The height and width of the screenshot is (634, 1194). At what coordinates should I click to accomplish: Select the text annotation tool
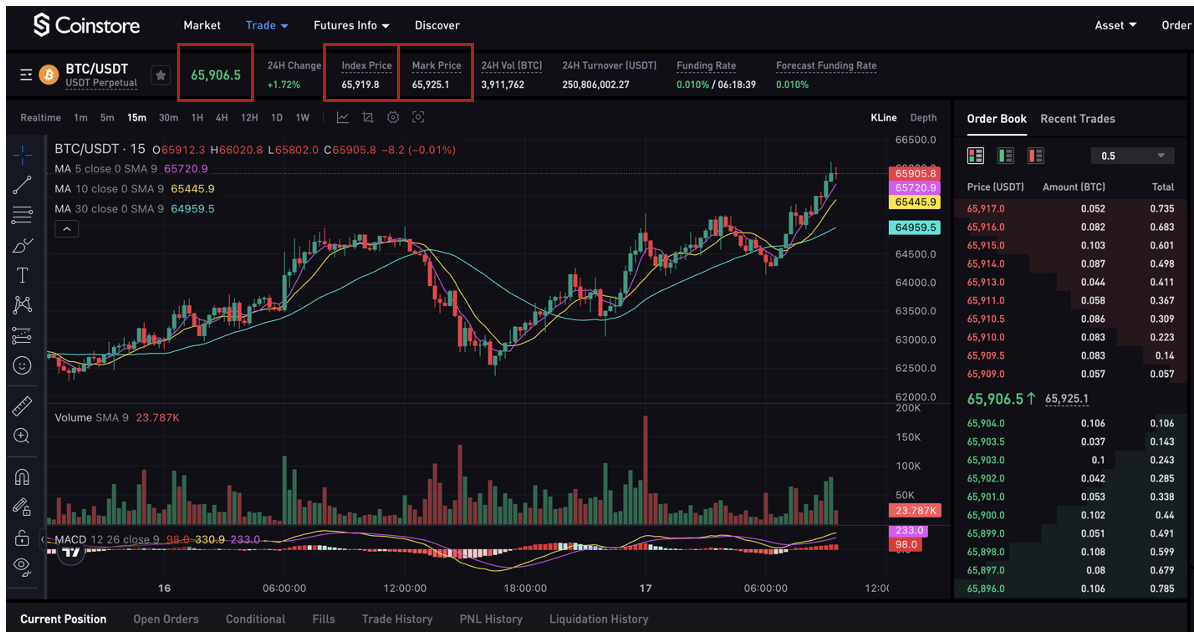(x=22, y=276)
